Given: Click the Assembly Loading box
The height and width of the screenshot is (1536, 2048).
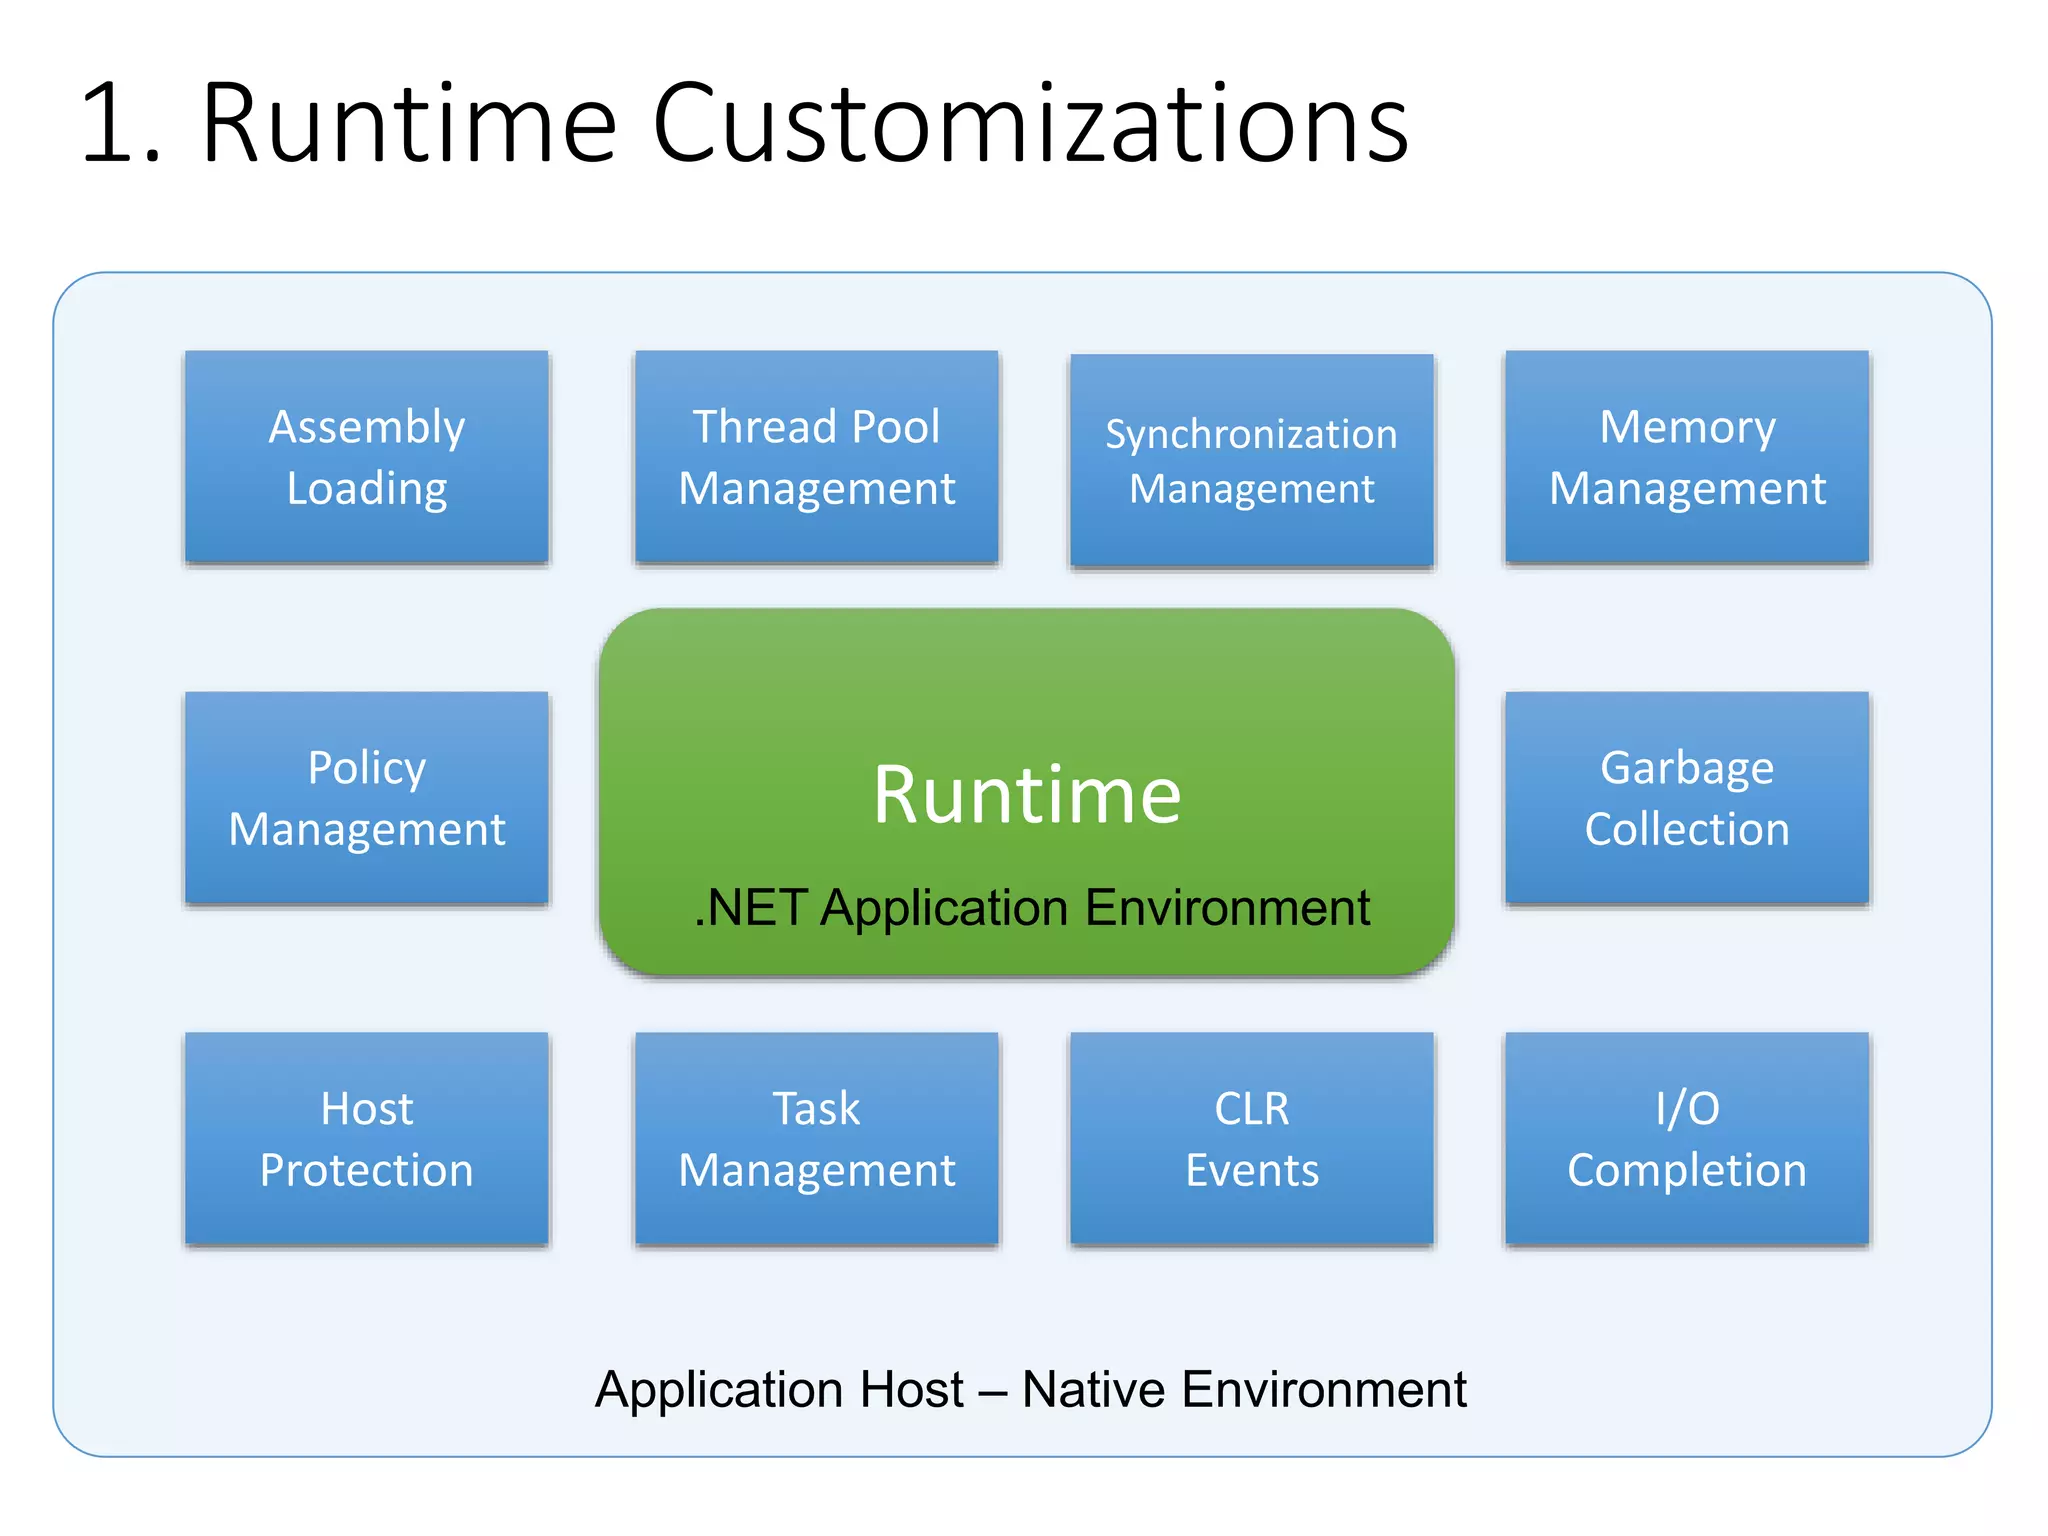Looking at the screenshot, I should (367, 457).
